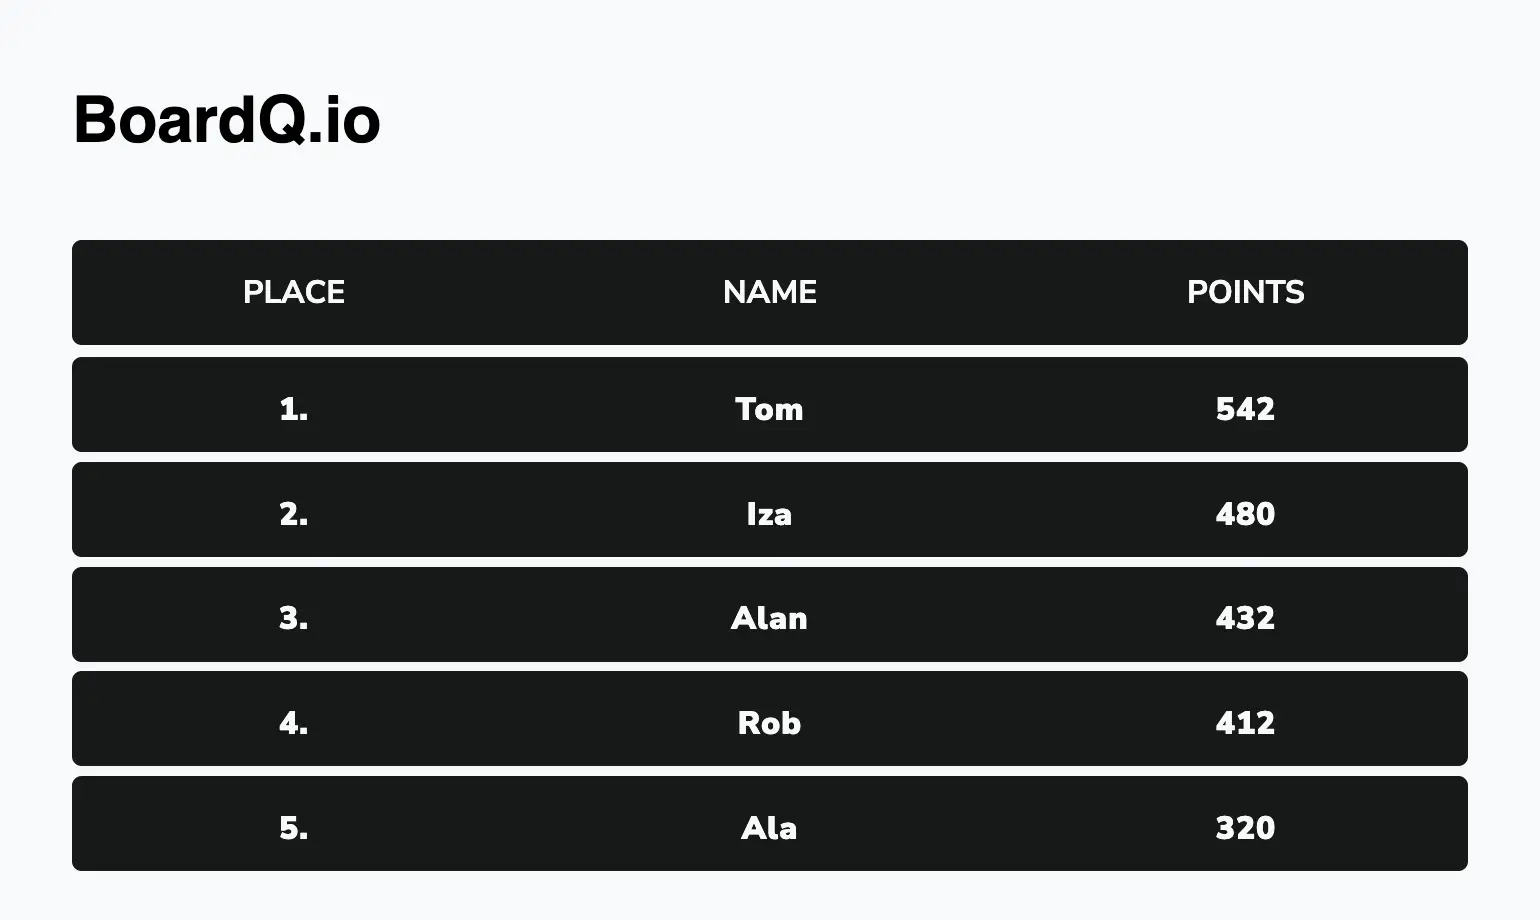Click the name Alan
The image size is (1540, 920).
(x=769, y=618)
